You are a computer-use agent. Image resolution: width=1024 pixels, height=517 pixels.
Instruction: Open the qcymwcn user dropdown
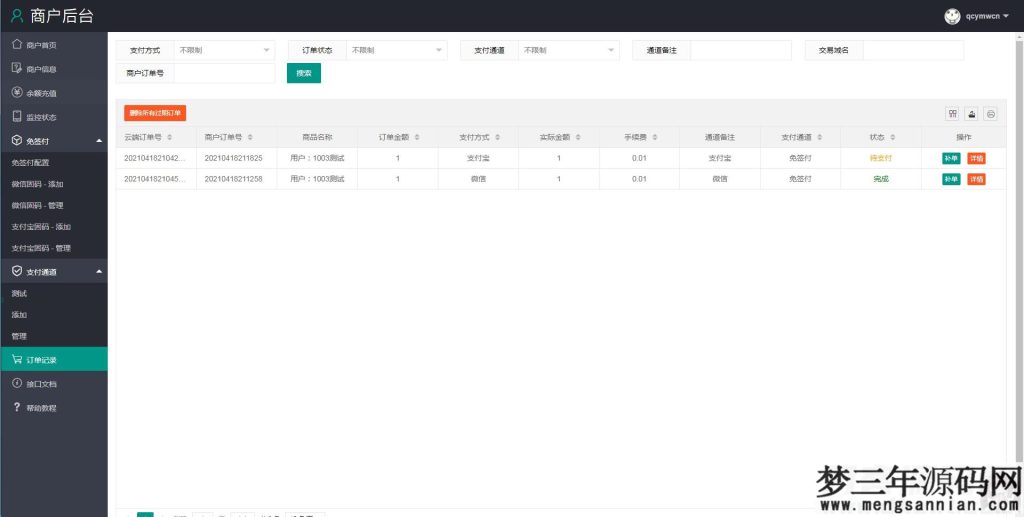tap(987, 16)
